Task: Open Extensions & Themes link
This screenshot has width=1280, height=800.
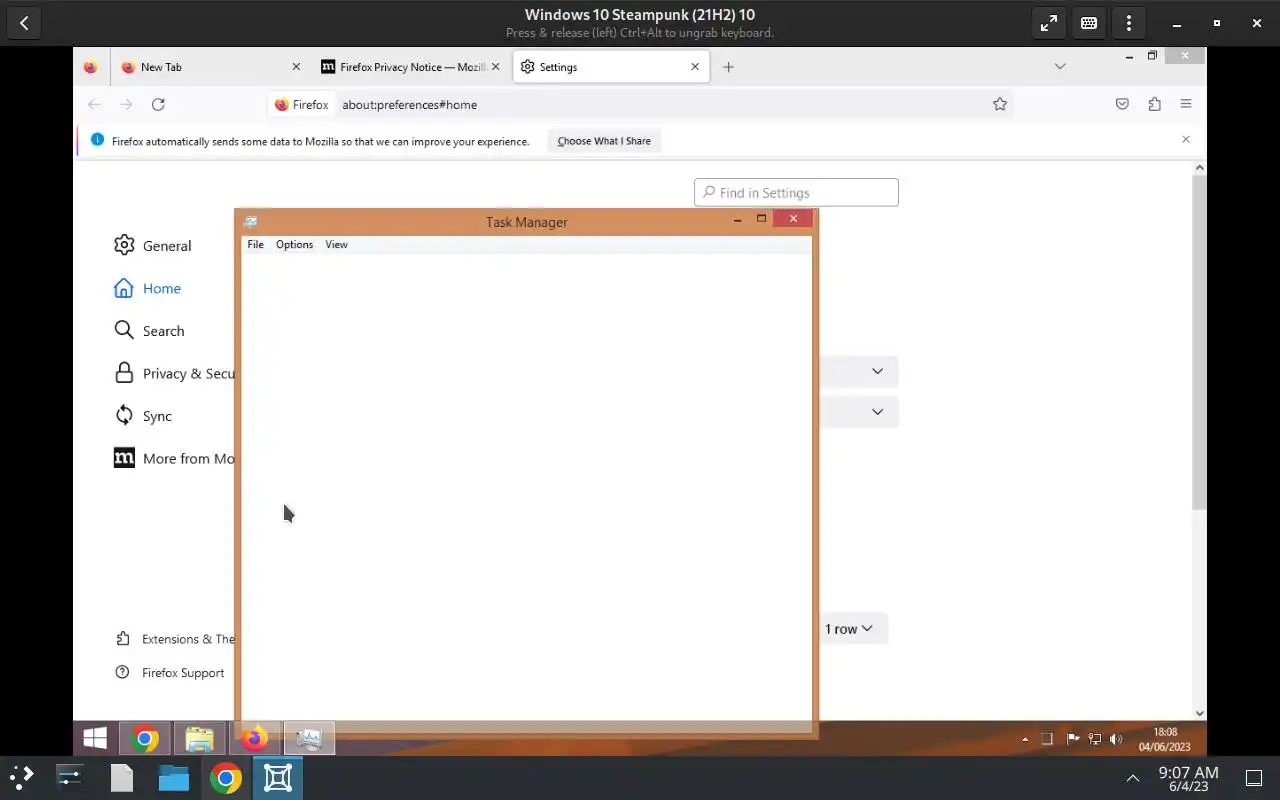Action: coord(176,639)
